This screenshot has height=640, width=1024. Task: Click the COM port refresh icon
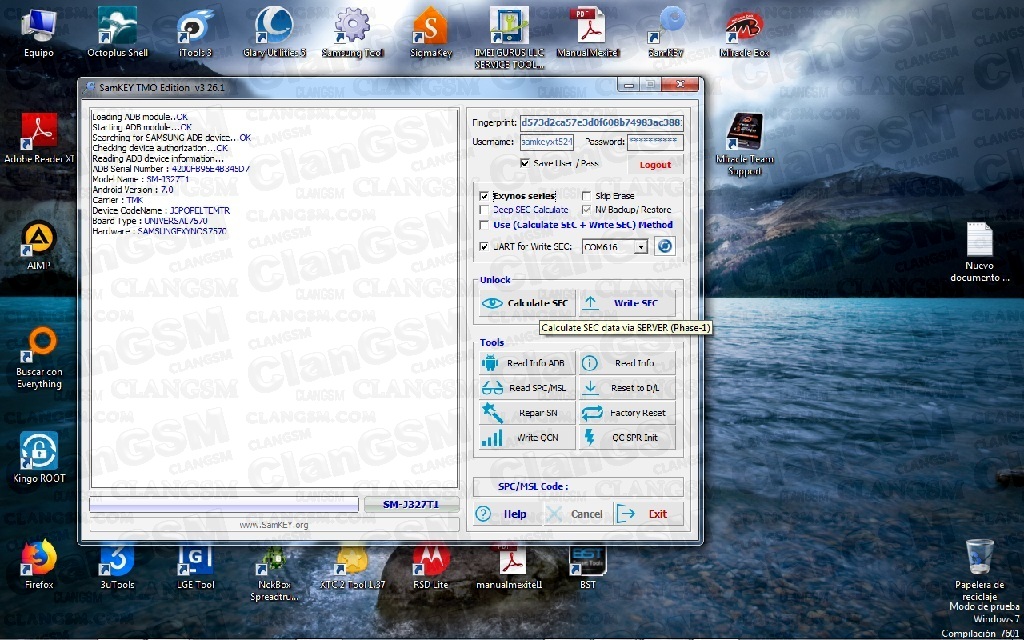pos(664,246)
